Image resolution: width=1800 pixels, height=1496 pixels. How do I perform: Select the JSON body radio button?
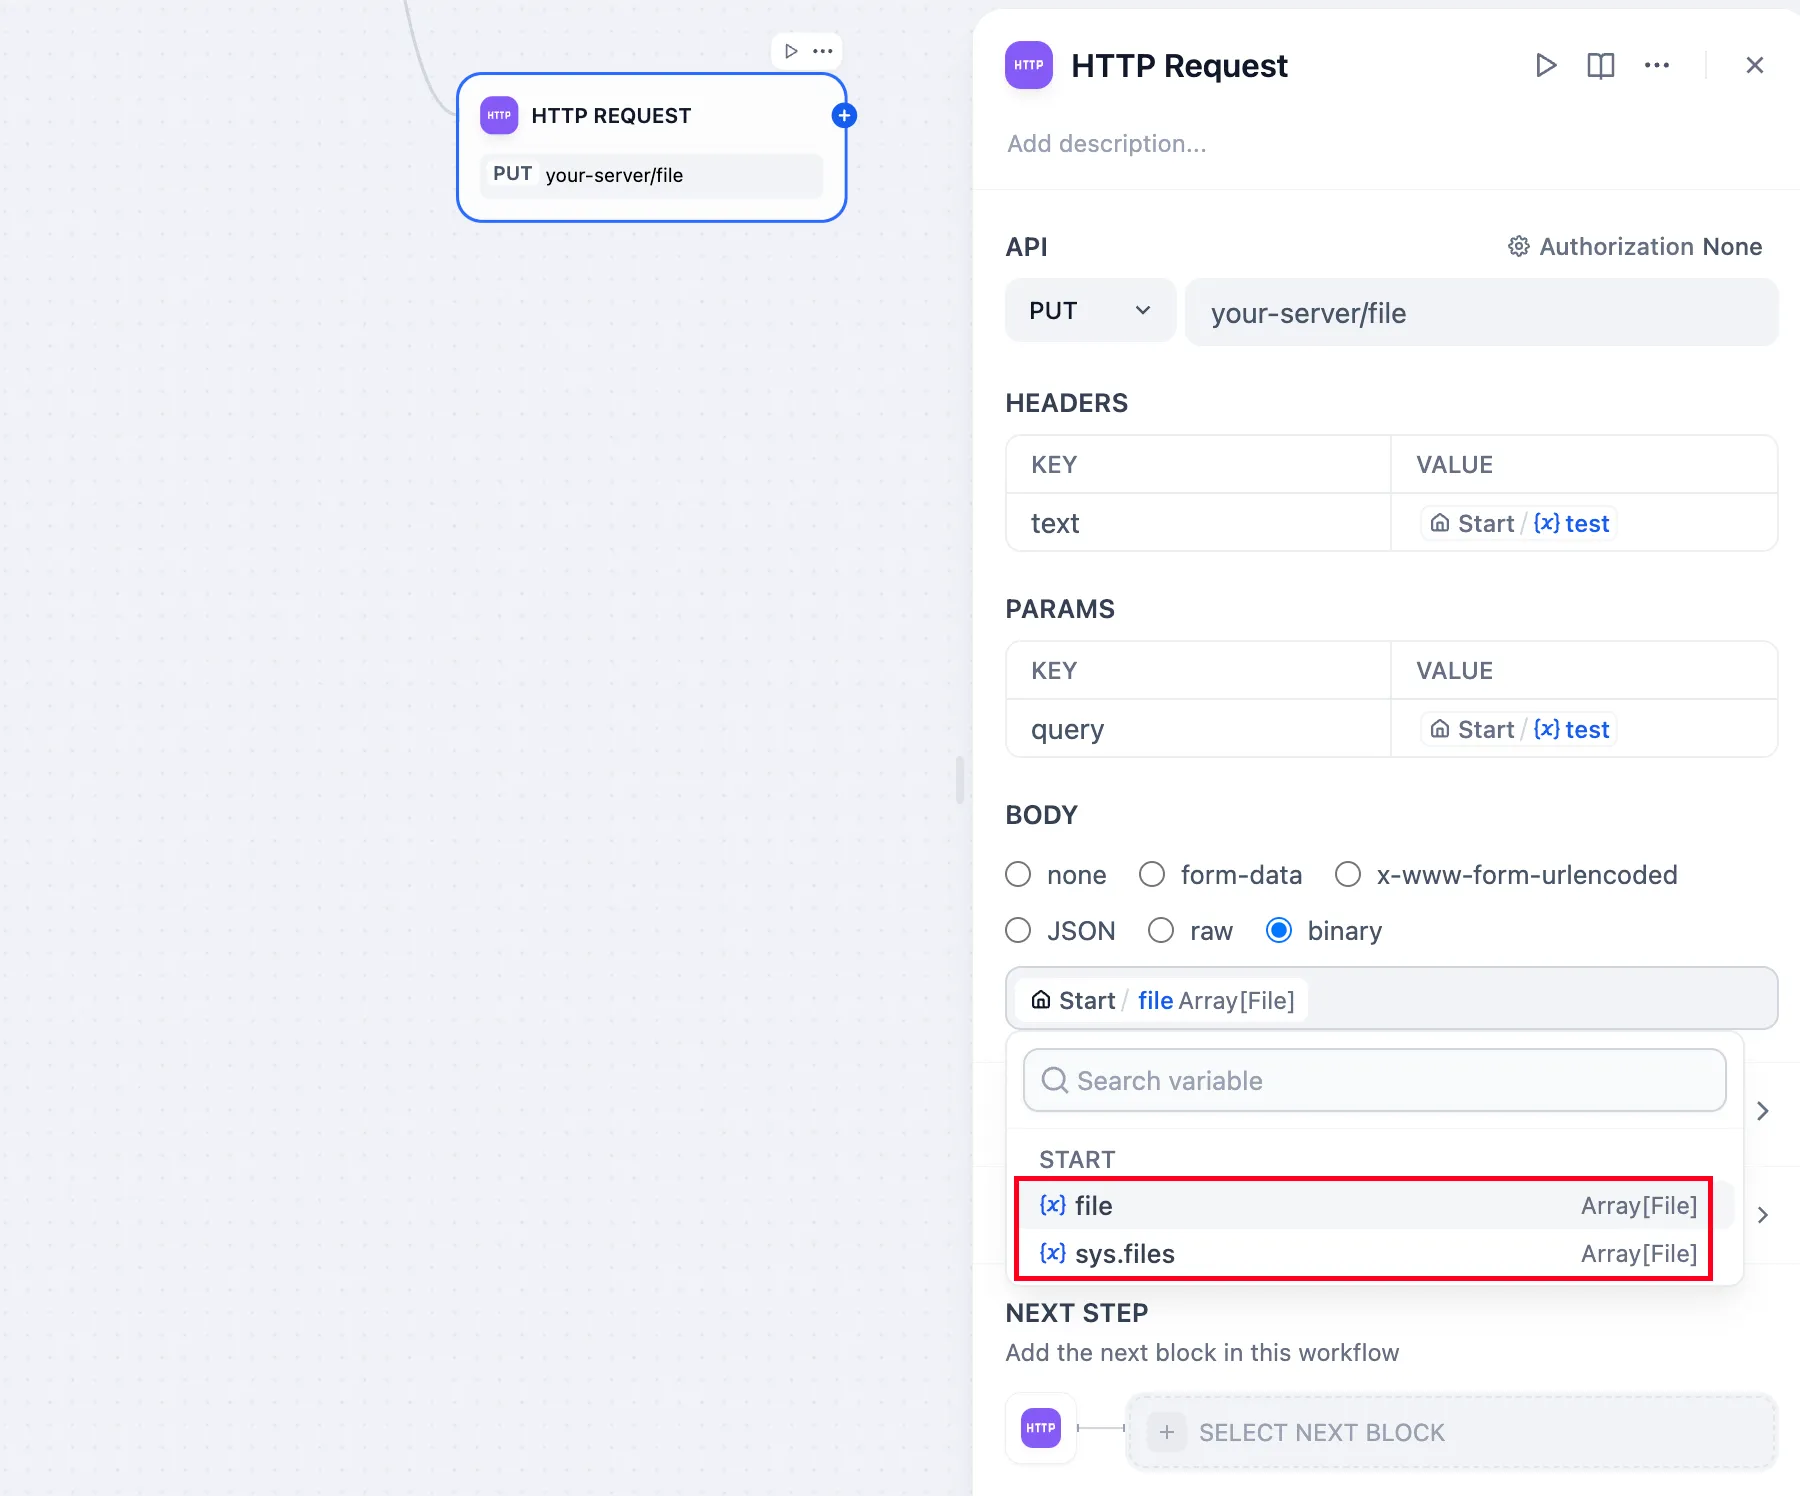(1018, 931)
